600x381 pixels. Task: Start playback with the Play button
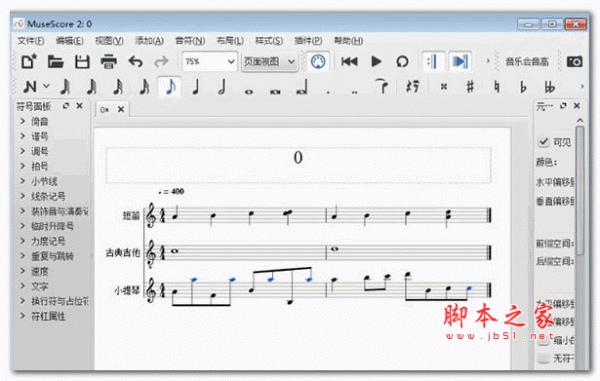(x=376, y=62)
